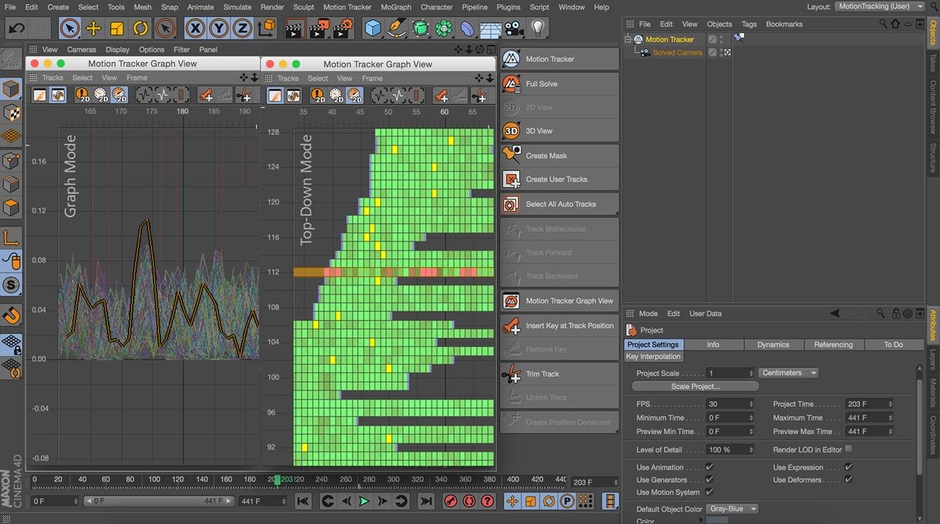Uncheck Use Animation option
Image resolution: width=940 pixels, height=524 pixels.
point(709,467)
